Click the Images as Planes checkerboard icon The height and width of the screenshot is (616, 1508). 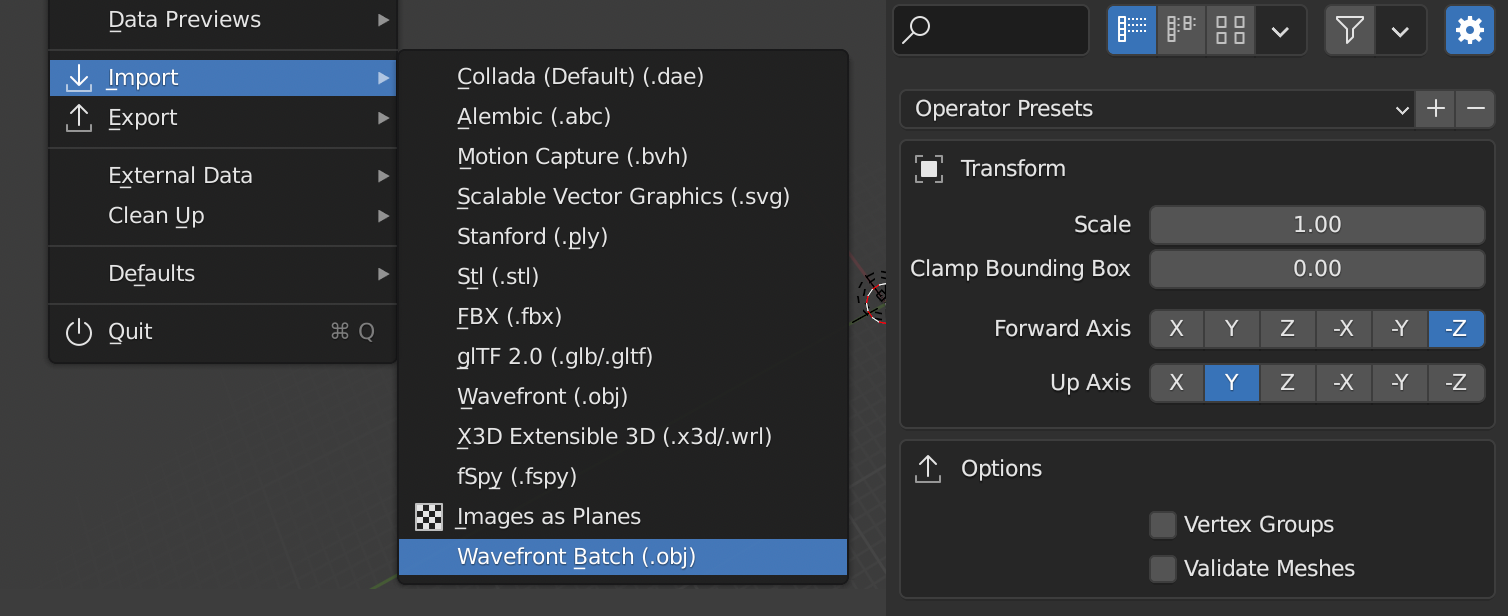(x=429, y=517)
